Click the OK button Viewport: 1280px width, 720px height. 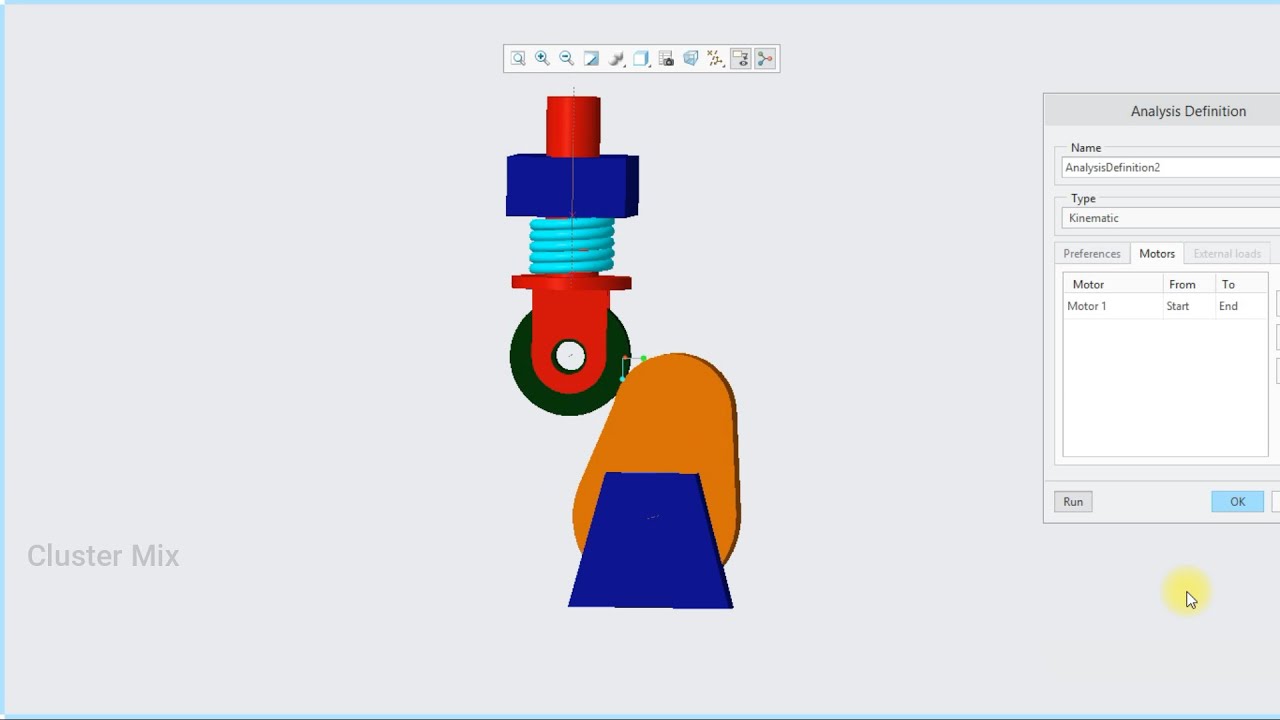[x=1237, y=502]
